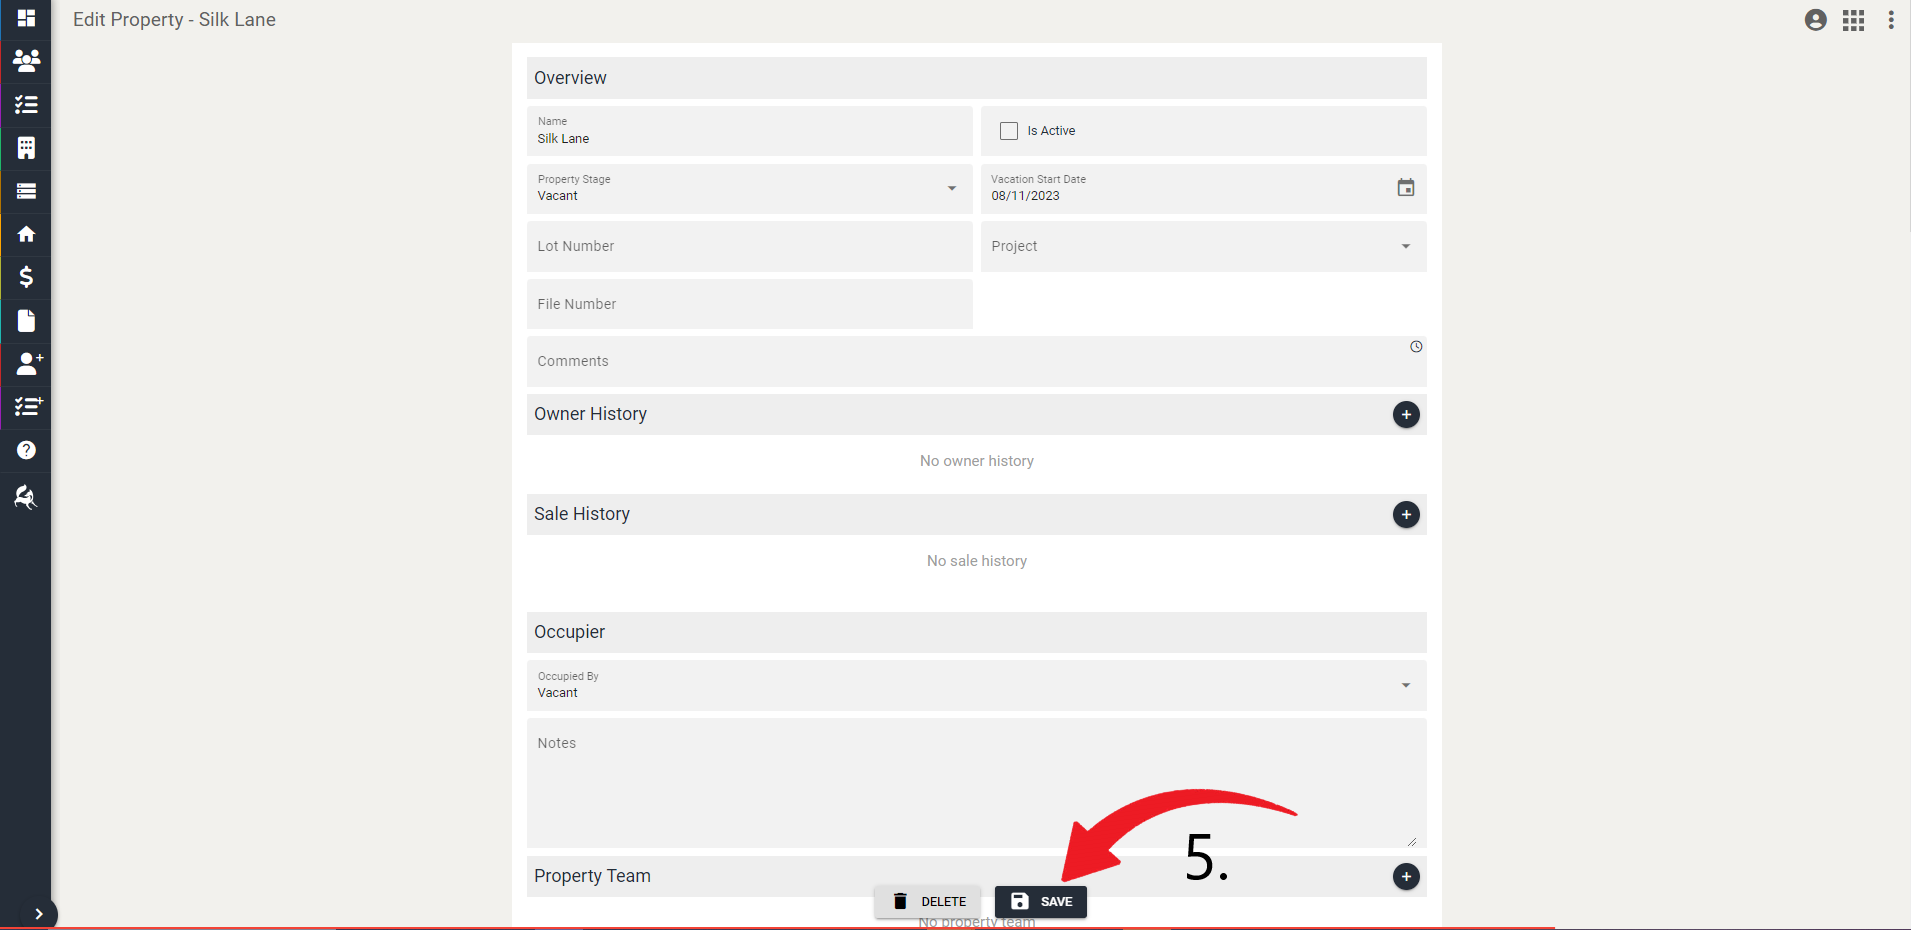Open the Property Stage dropdown
Viewport: 1911px width, 930px height.
(951, 188)
